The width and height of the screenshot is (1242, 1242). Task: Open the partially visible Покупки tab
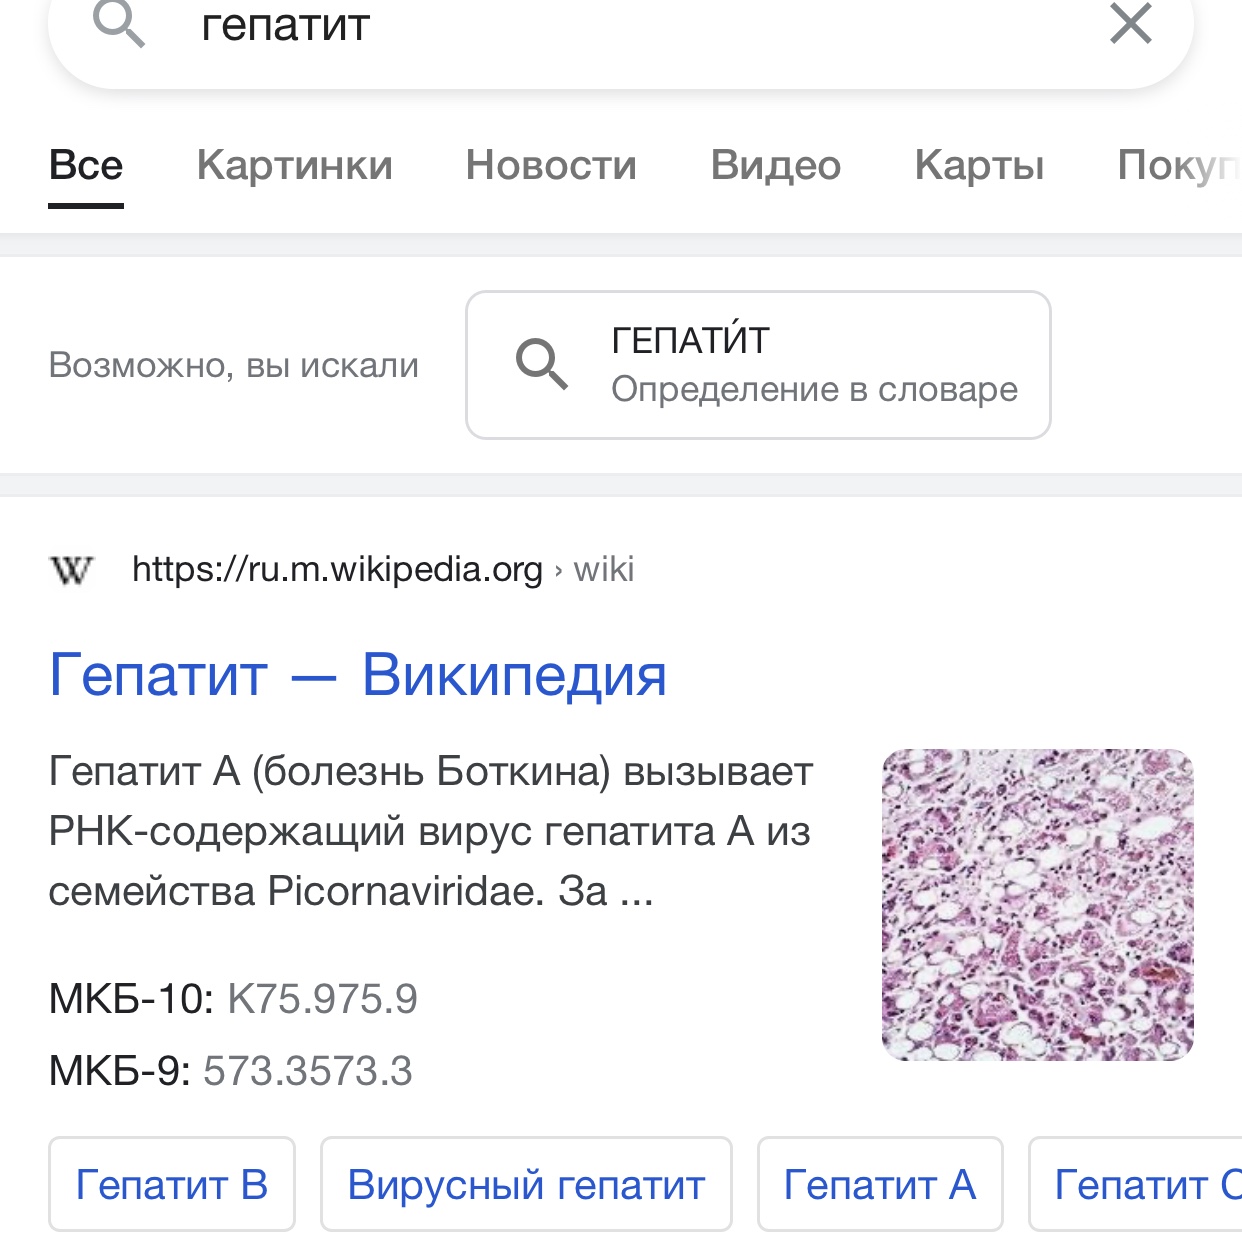click(x=1180, y=165)
